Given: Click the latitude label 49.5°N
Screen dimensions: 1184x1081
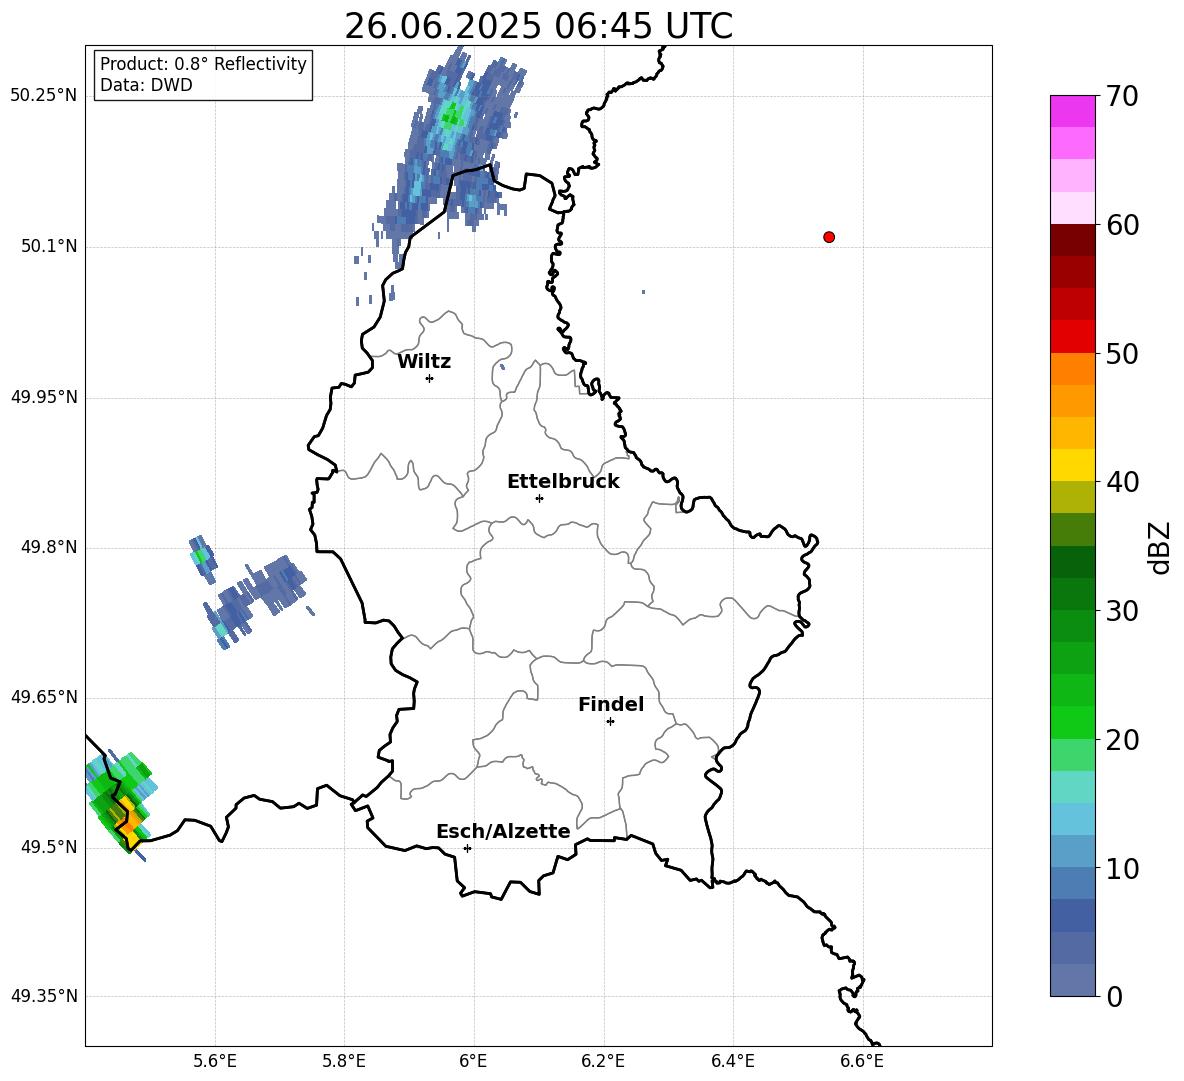Looking at the screenshot, I should 49,847.
